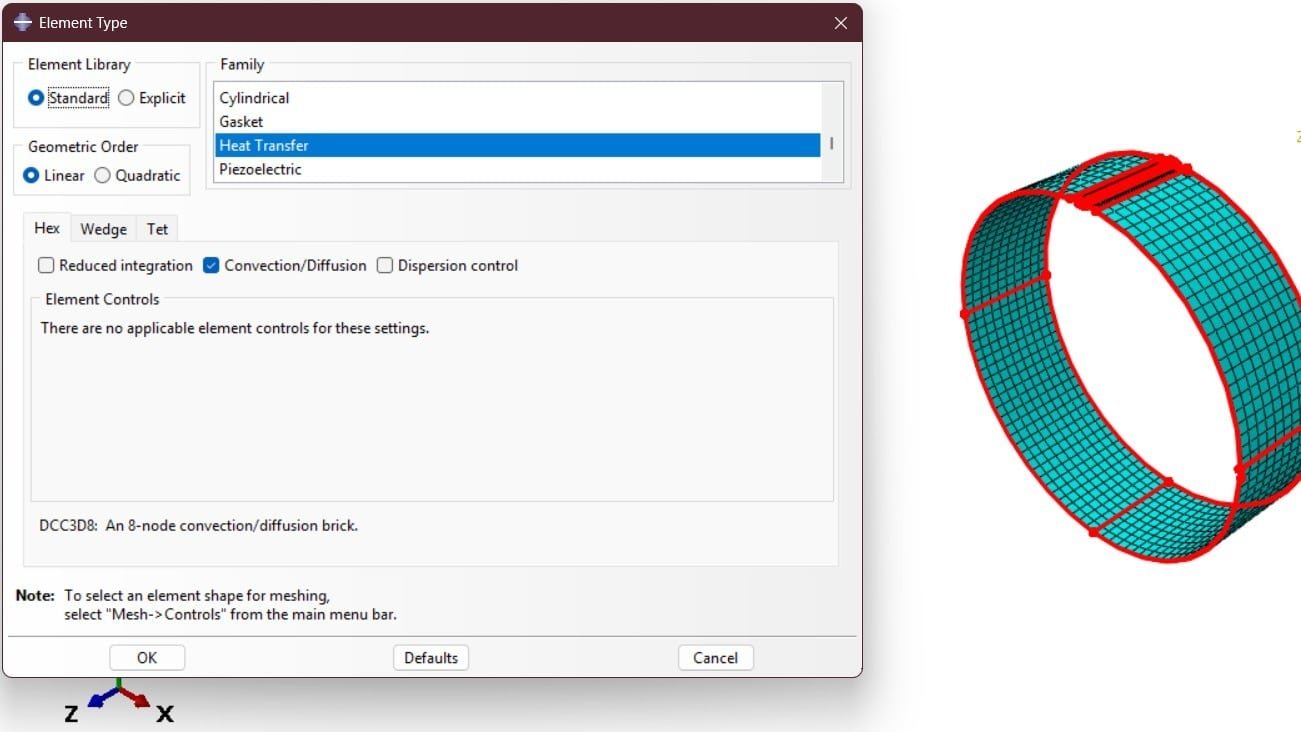Click the Defaults button
The width and height of the screenshot is (1301, 732).
[x=431, y=658]
